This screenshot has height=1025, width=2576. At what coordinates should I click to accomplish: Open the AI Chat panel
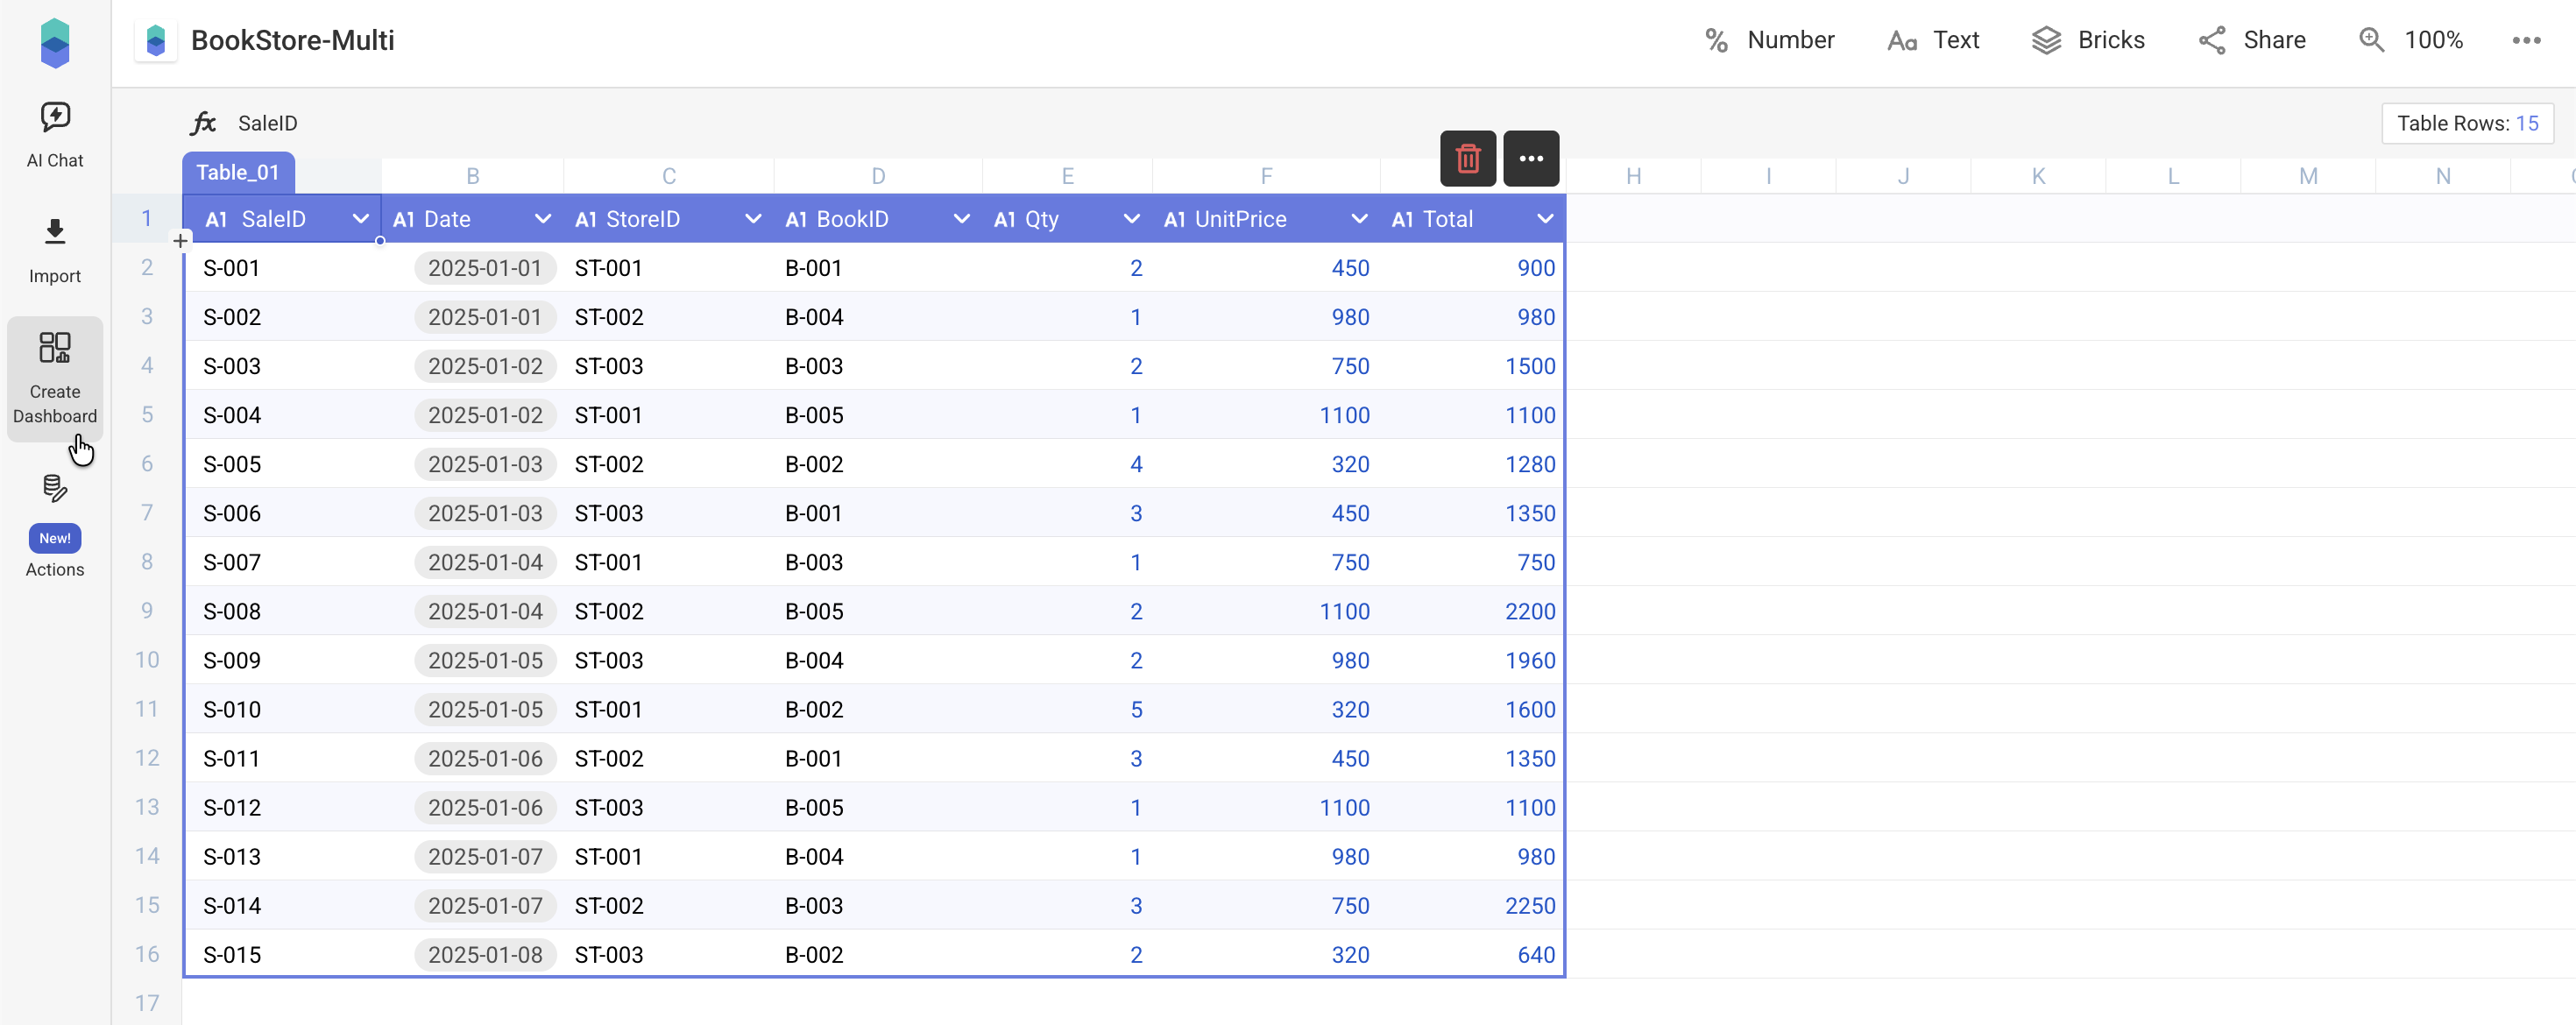[54, 133]
